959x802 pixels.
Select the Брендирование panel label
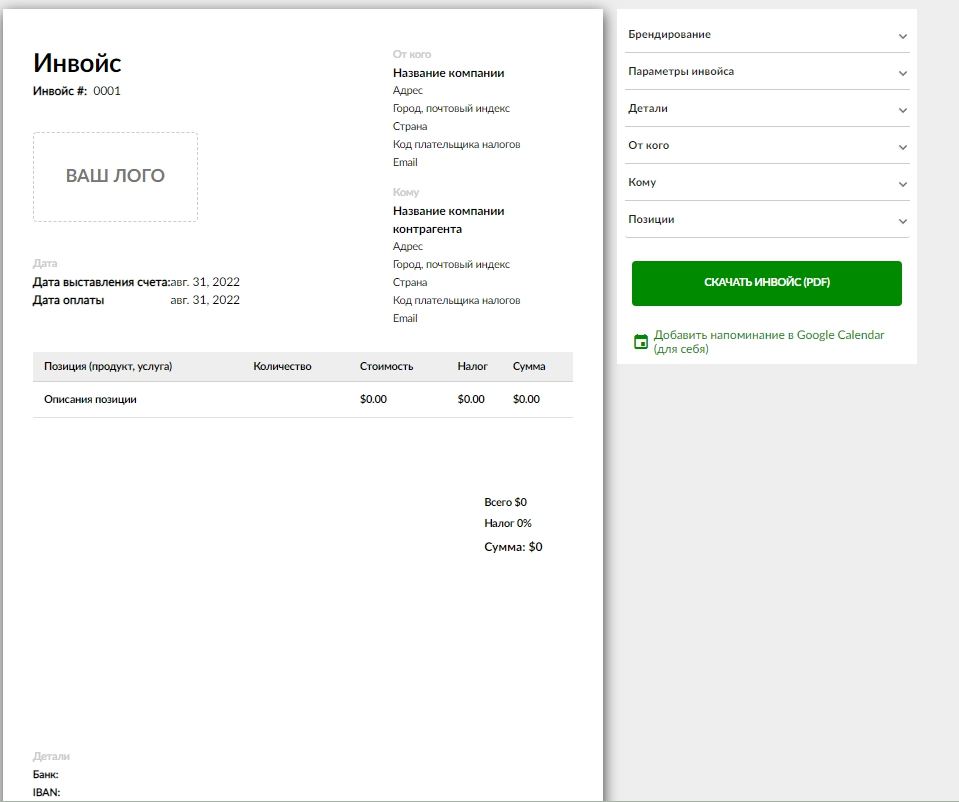pyautogui.click(x=669, y=34)
